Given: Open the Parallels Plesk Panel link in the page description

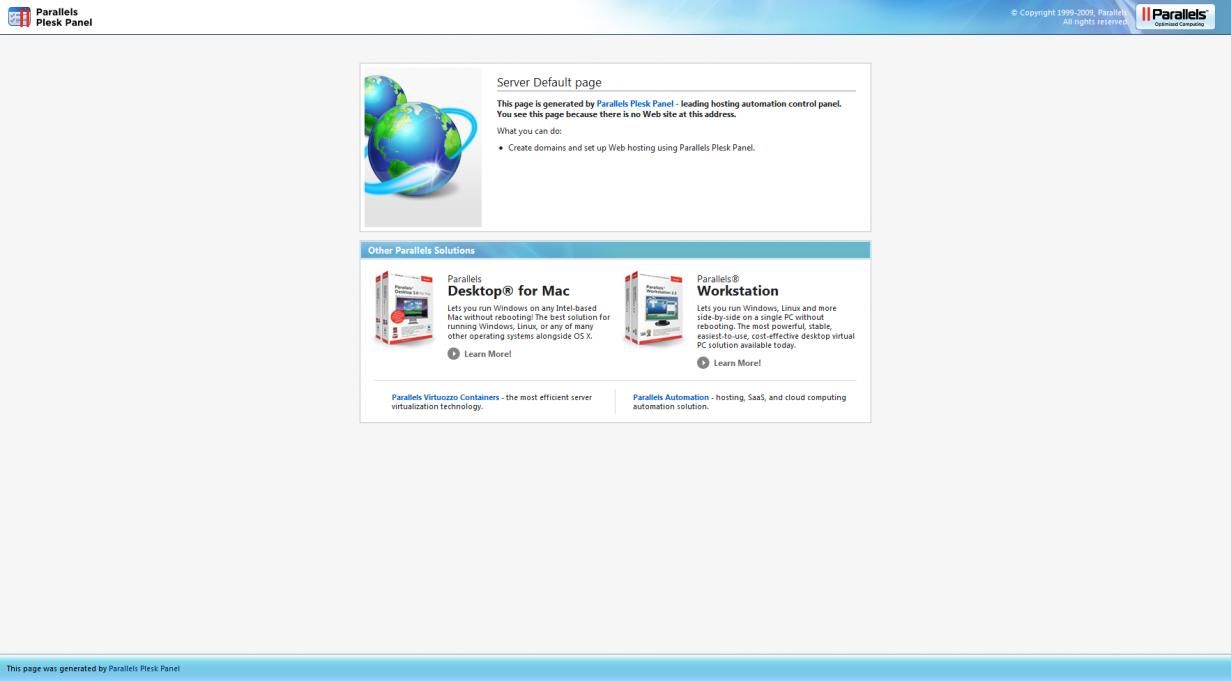Looking at the screenshot, I should click(635, 104).
